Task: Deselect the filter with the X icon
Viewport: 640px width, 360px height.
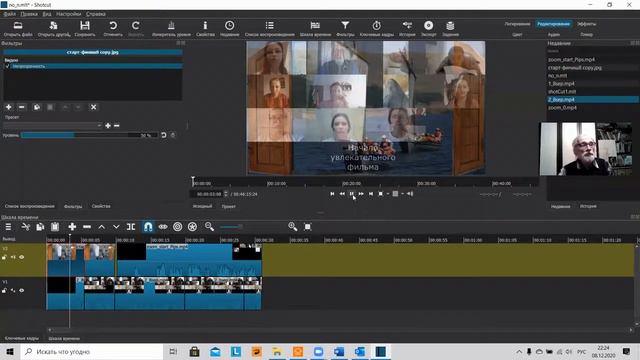Action: (x=93, y=107)
